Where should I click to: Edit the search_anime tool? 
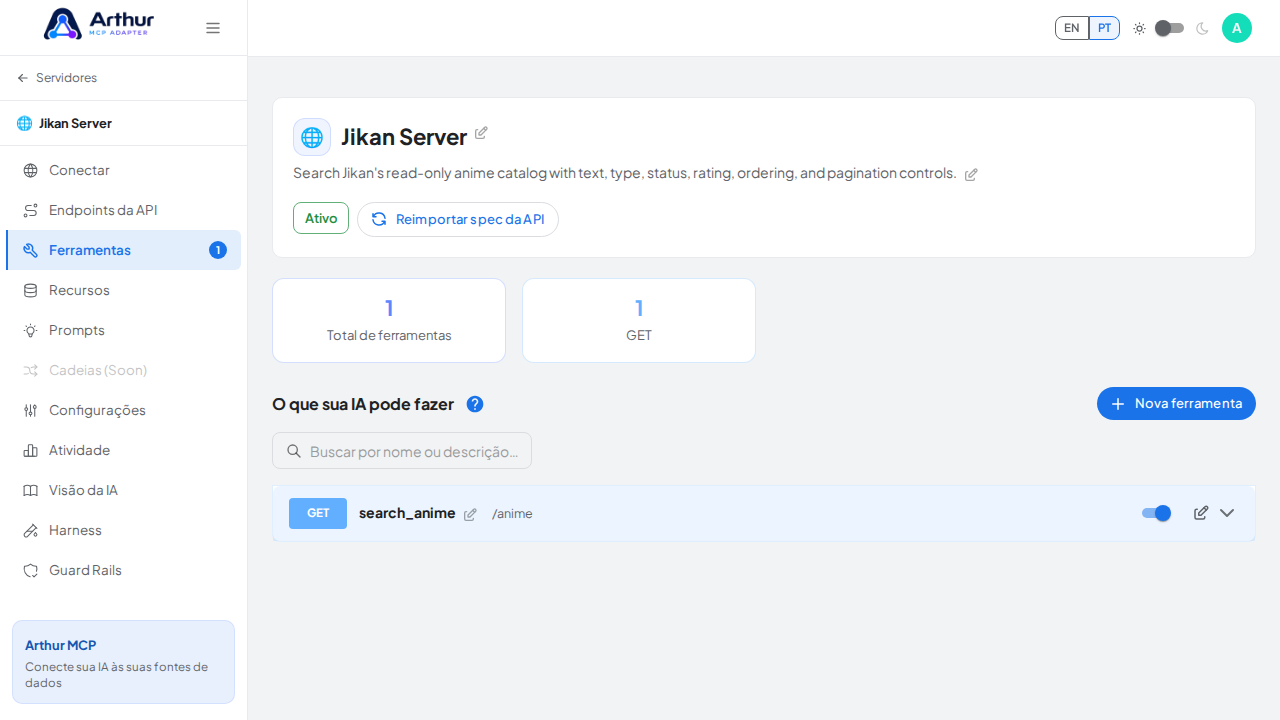tap(1201, 513)
